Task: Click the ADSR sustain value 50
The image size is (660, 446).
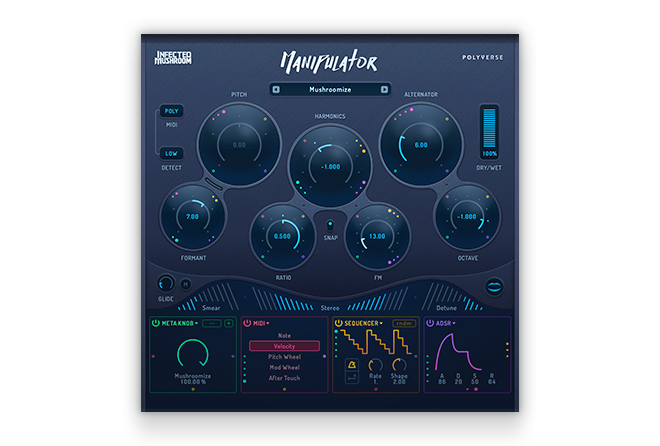Action: (475, 382)
